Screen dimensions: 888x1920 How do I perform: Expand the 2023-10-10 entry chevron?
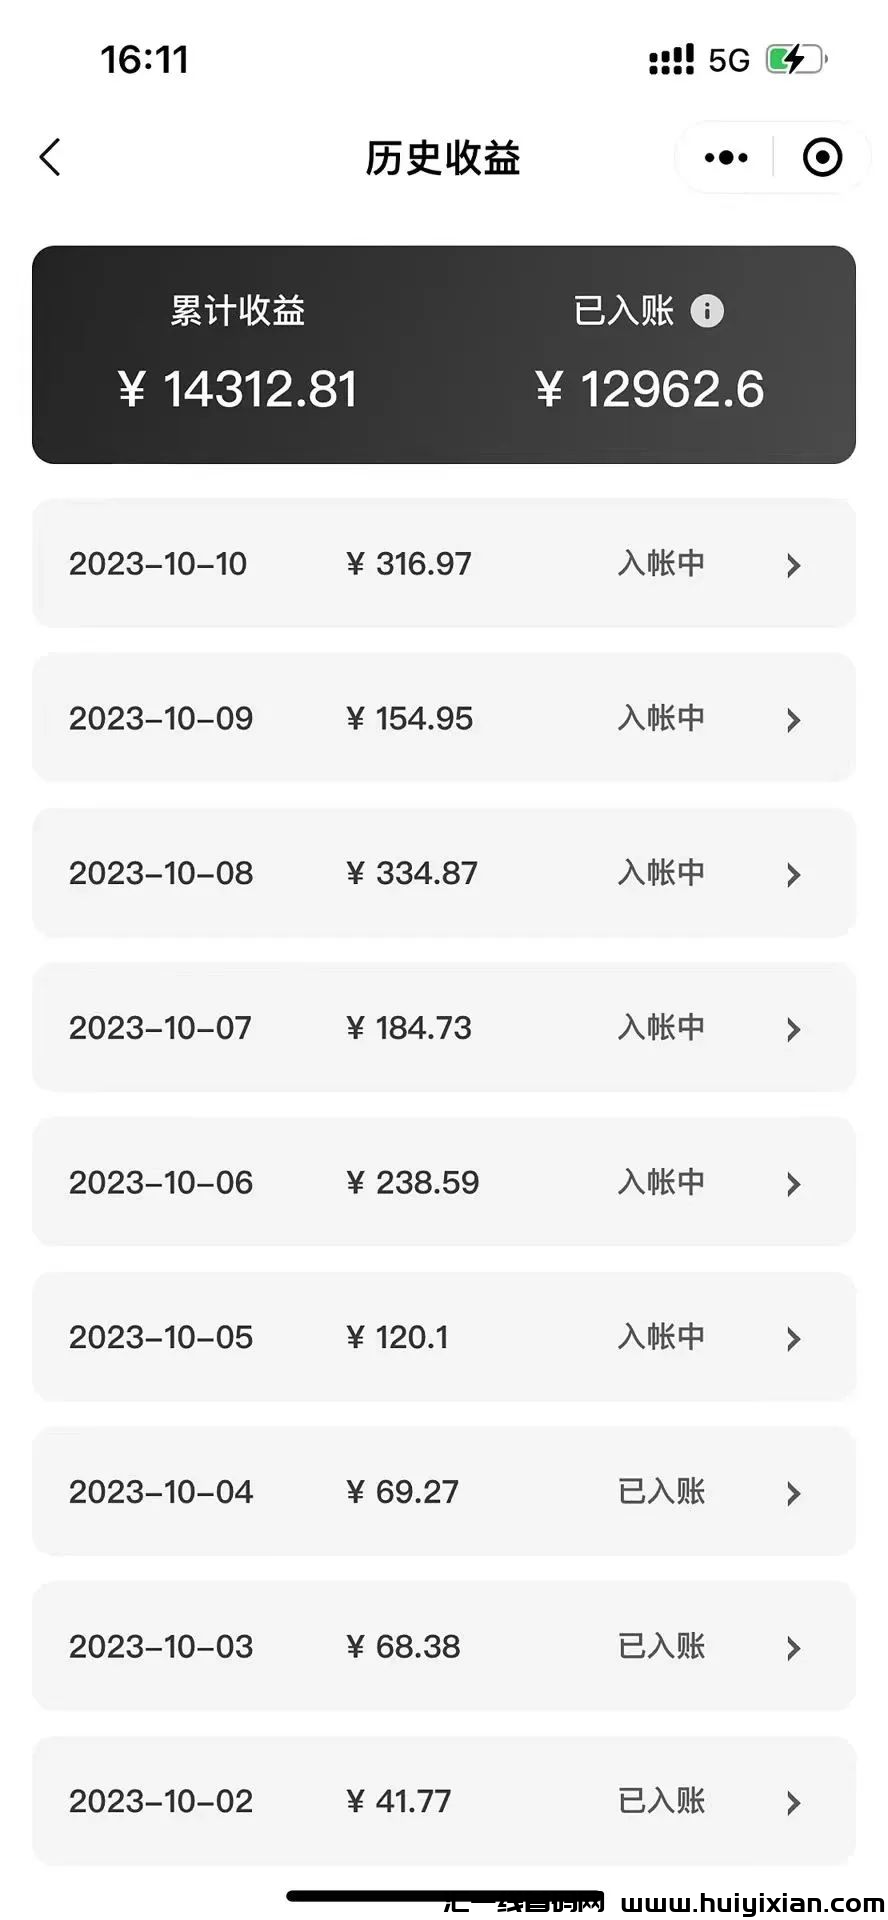[x=793, y=565]
